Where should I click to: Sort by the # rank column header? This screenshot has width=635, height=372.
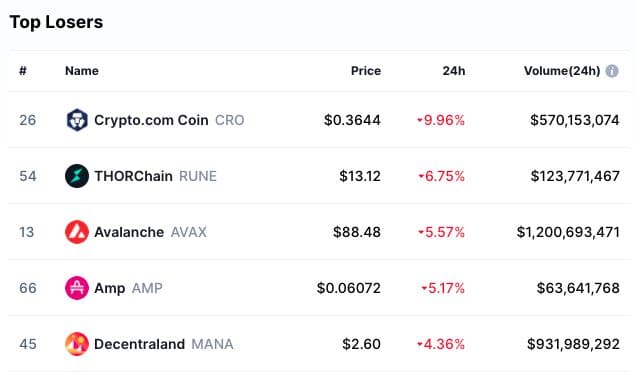23,71
